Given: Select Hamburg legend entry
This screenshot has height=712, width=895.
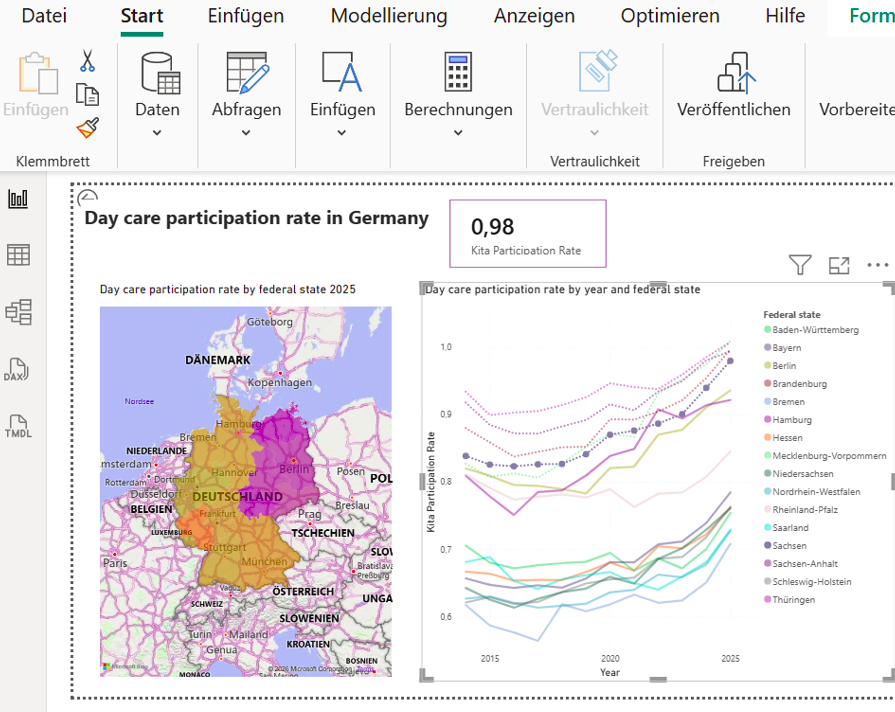Looking at the screenshot, I should [x=788, y=420].
